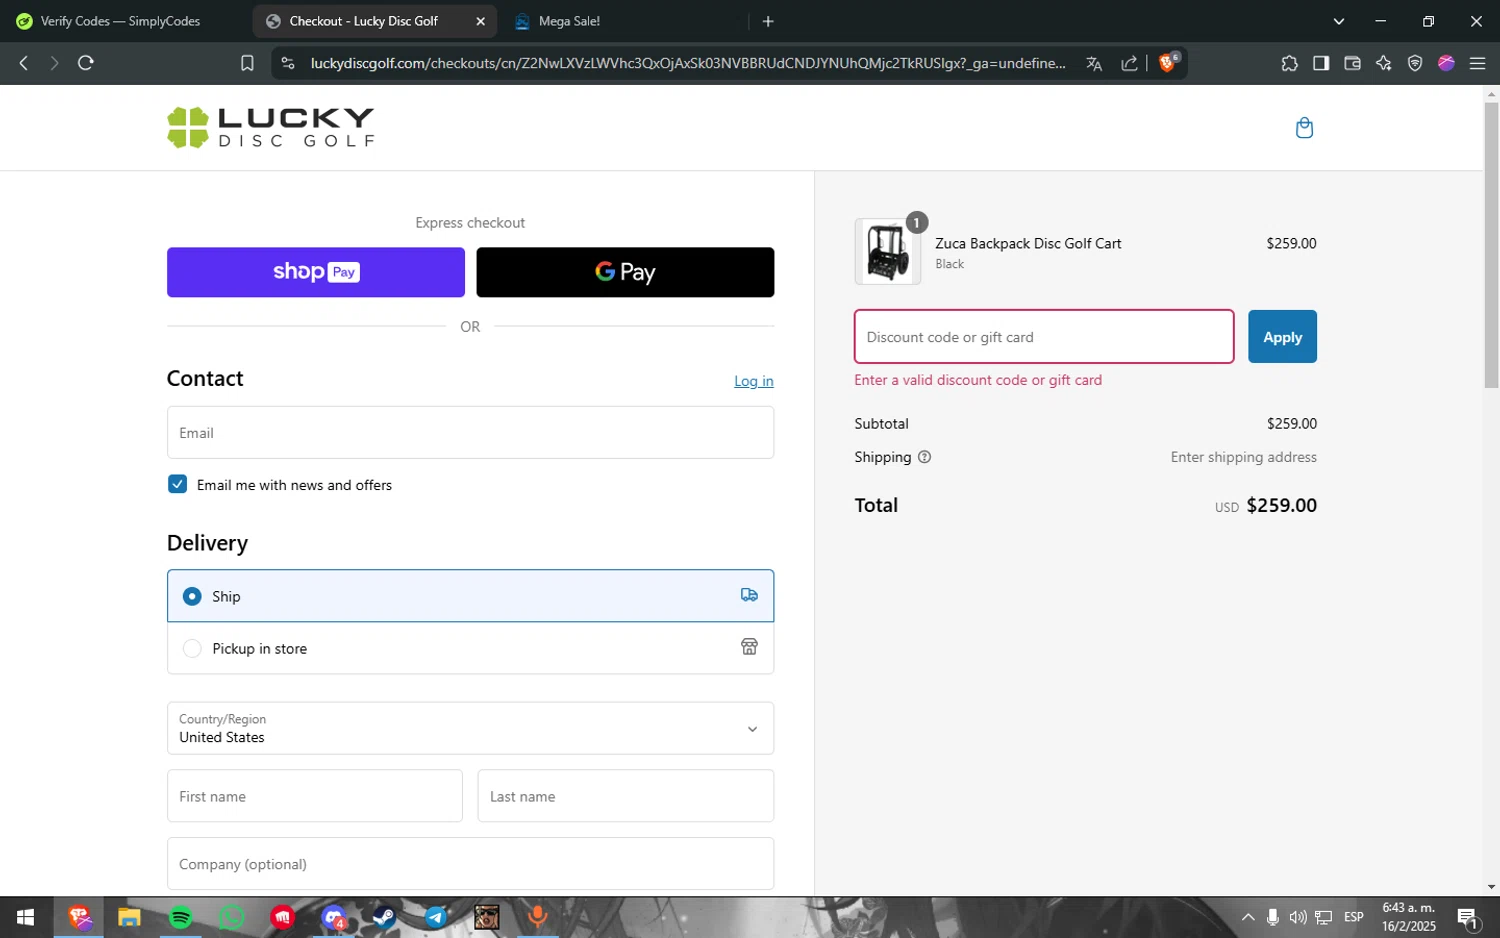This screenshot has height=938, width=1500.
Task: Click the Company (optional) field
Action: pyautogui.click(x=470, y=864)
